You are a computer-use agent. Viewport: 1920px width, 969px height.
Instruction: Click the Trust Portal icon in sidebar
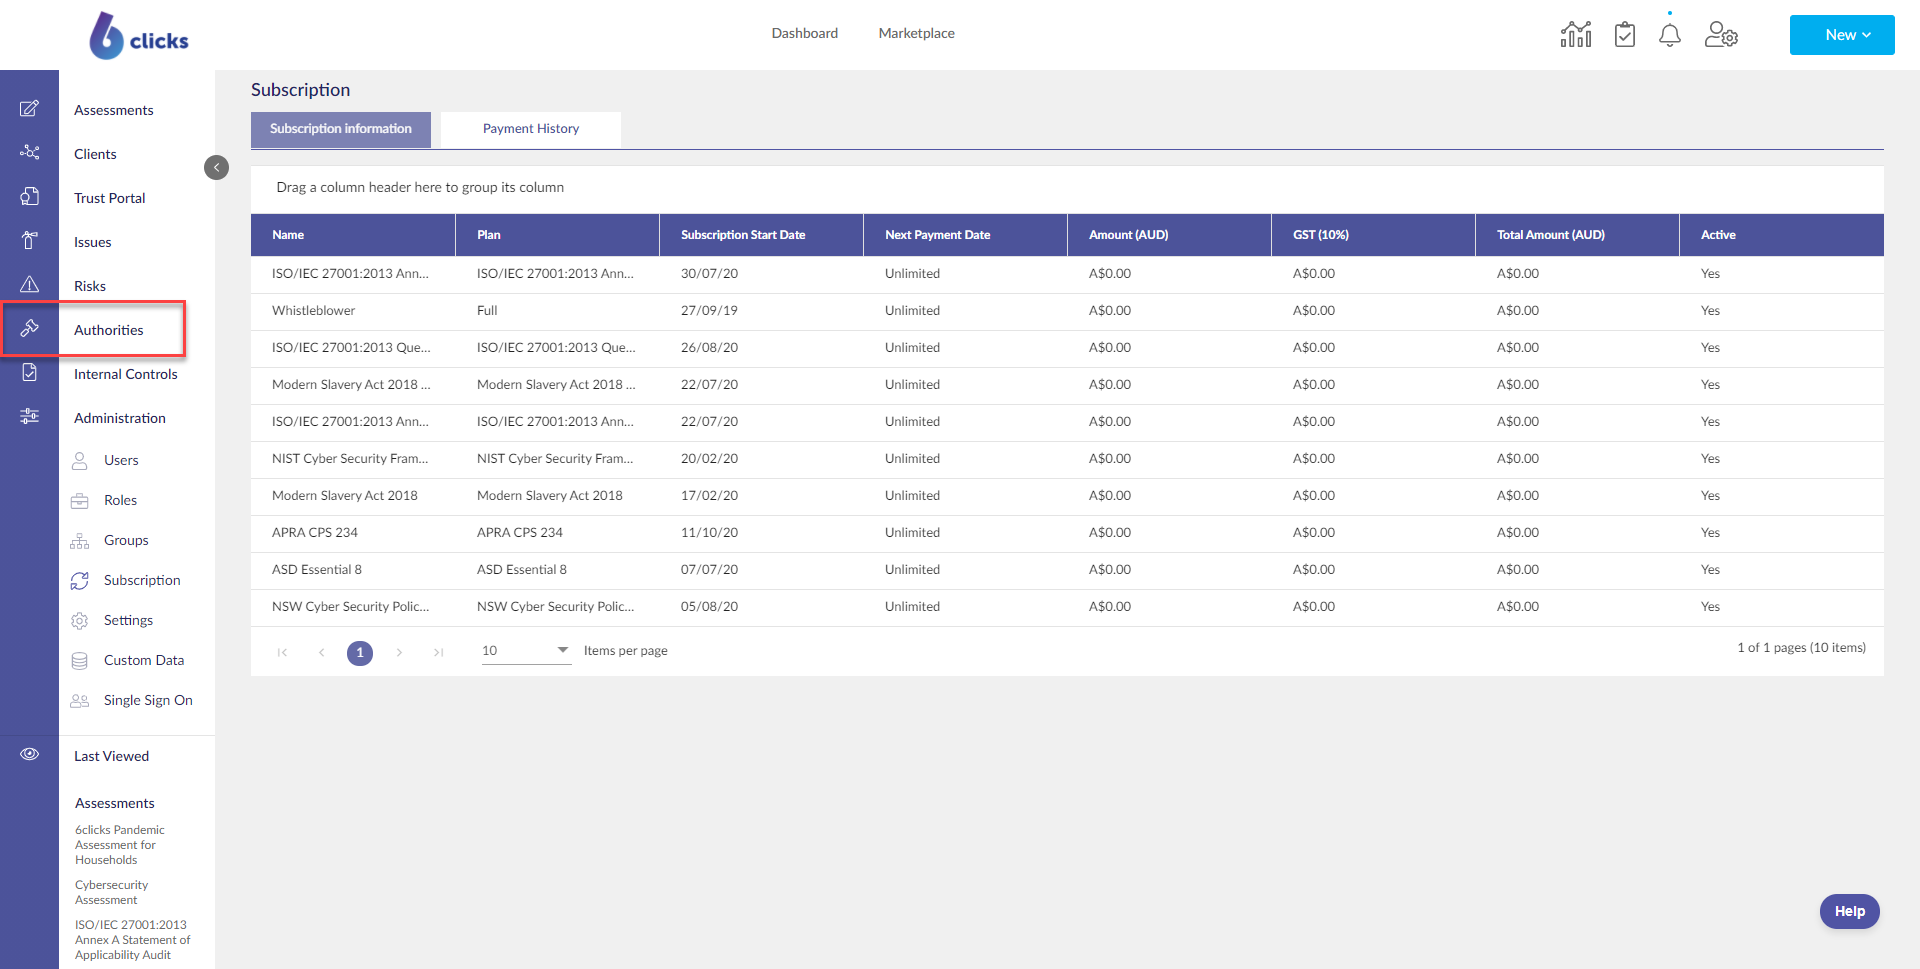coord(30,196)
